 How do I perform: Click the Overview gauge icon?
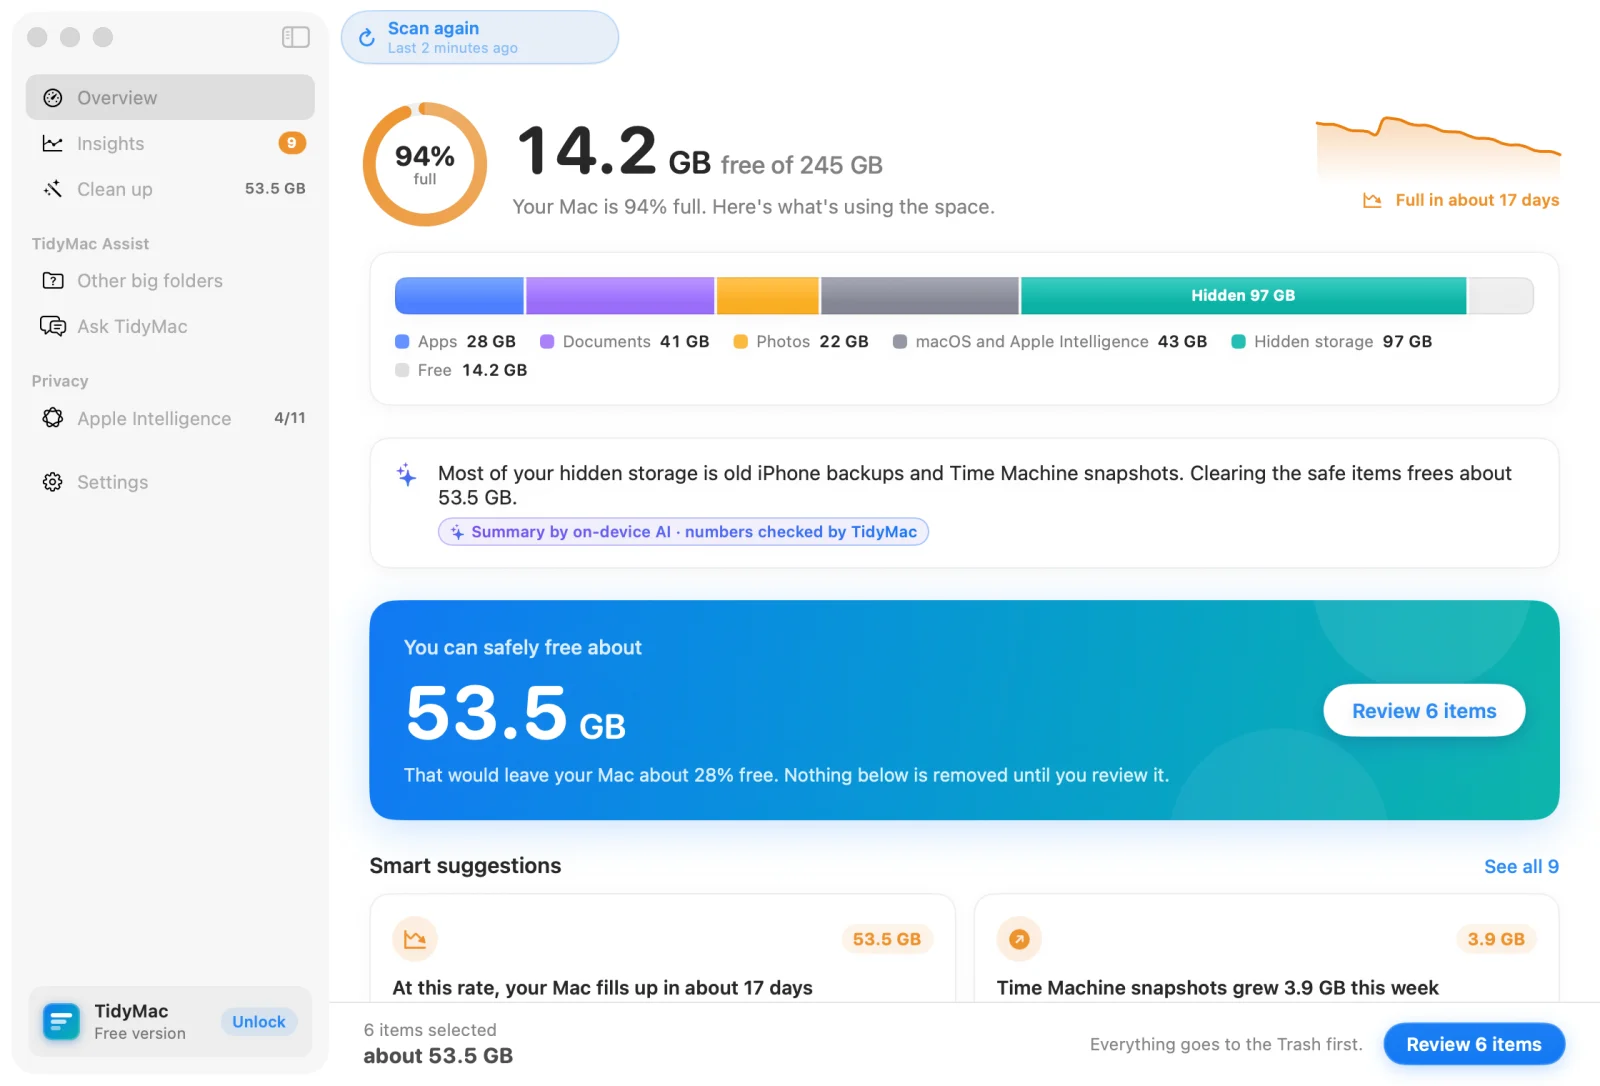(x=53, y=98)
